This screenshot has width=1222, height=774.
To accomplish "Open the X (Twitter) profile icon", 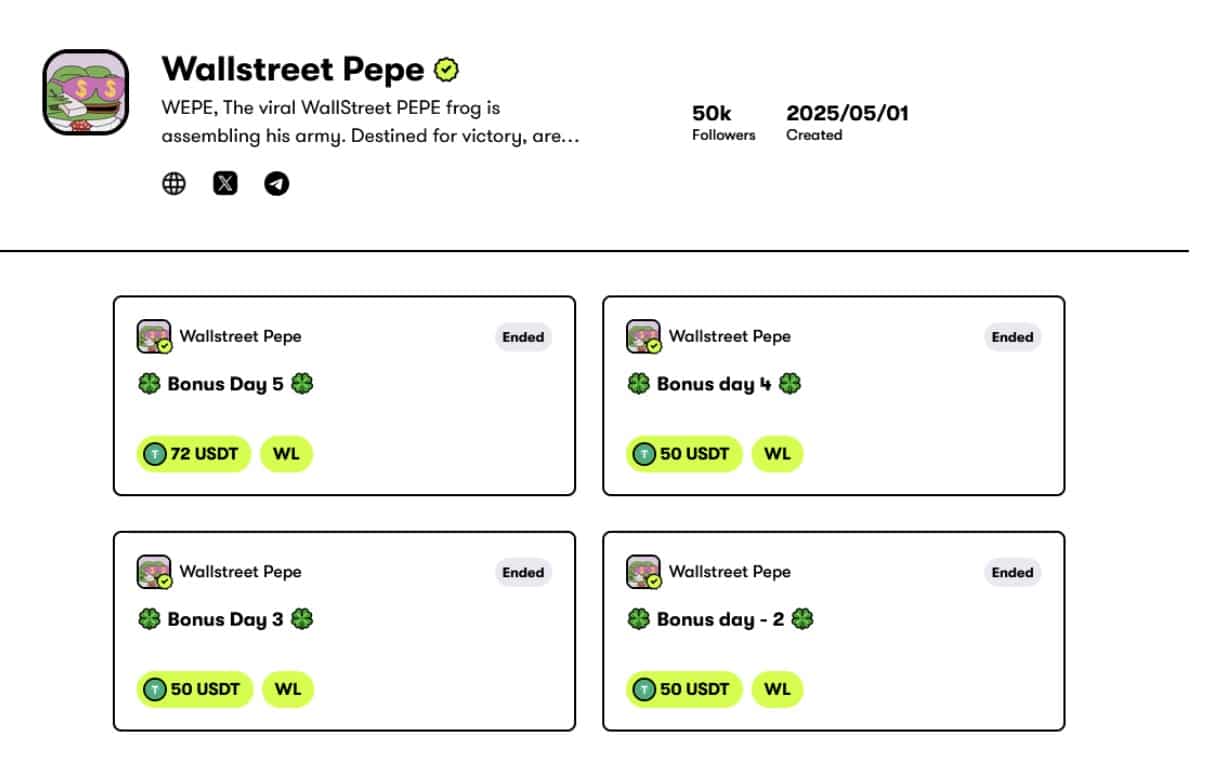I will tap(225, 184).
